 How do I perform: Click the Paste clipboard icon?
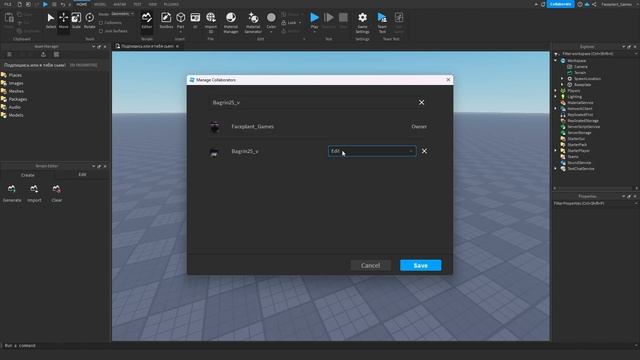pos(9,18)
